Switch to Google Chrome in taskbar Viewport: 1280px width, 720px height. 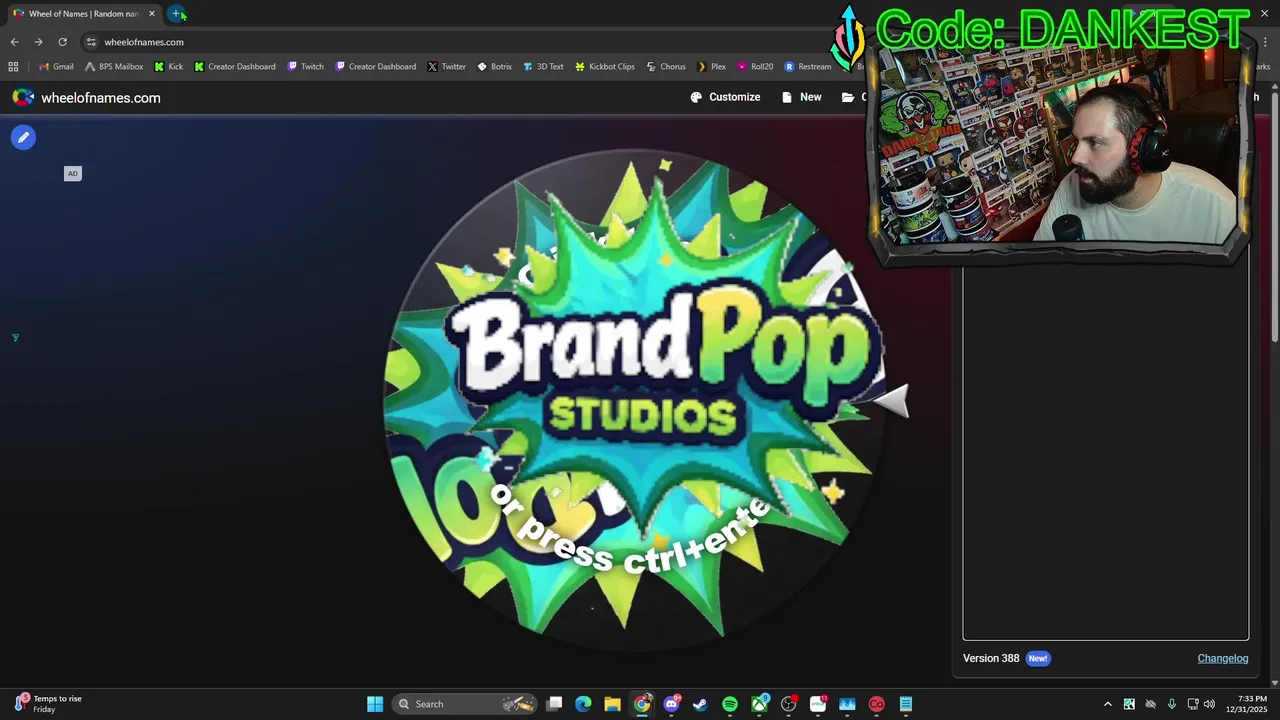(x=642, y=704)
